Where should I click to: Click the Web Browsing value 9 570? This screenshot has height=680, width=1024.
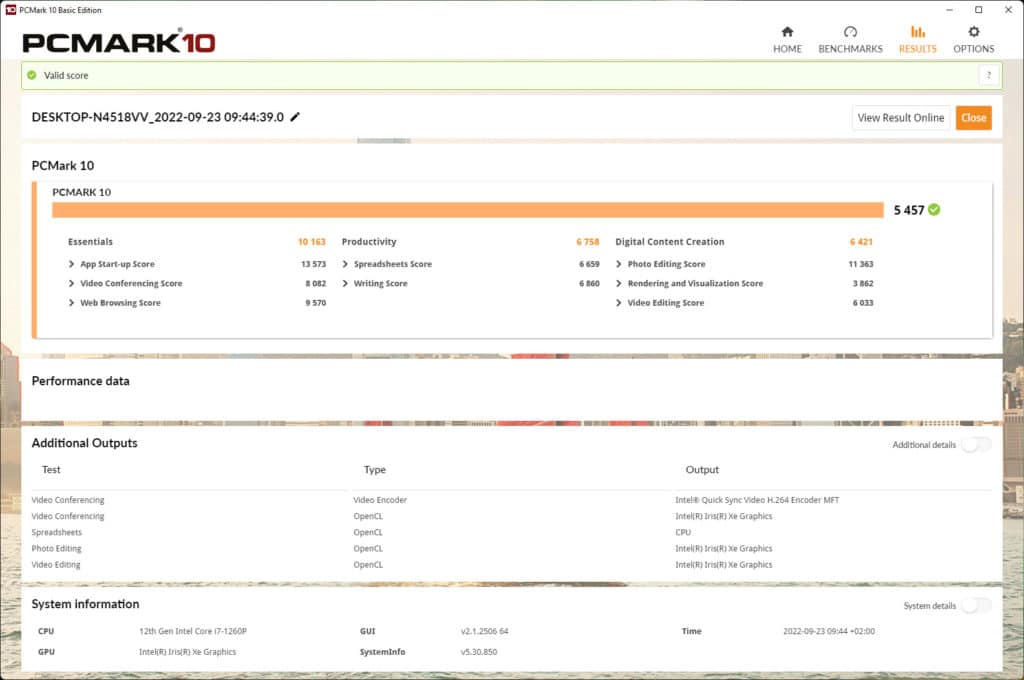pos(315,303)
